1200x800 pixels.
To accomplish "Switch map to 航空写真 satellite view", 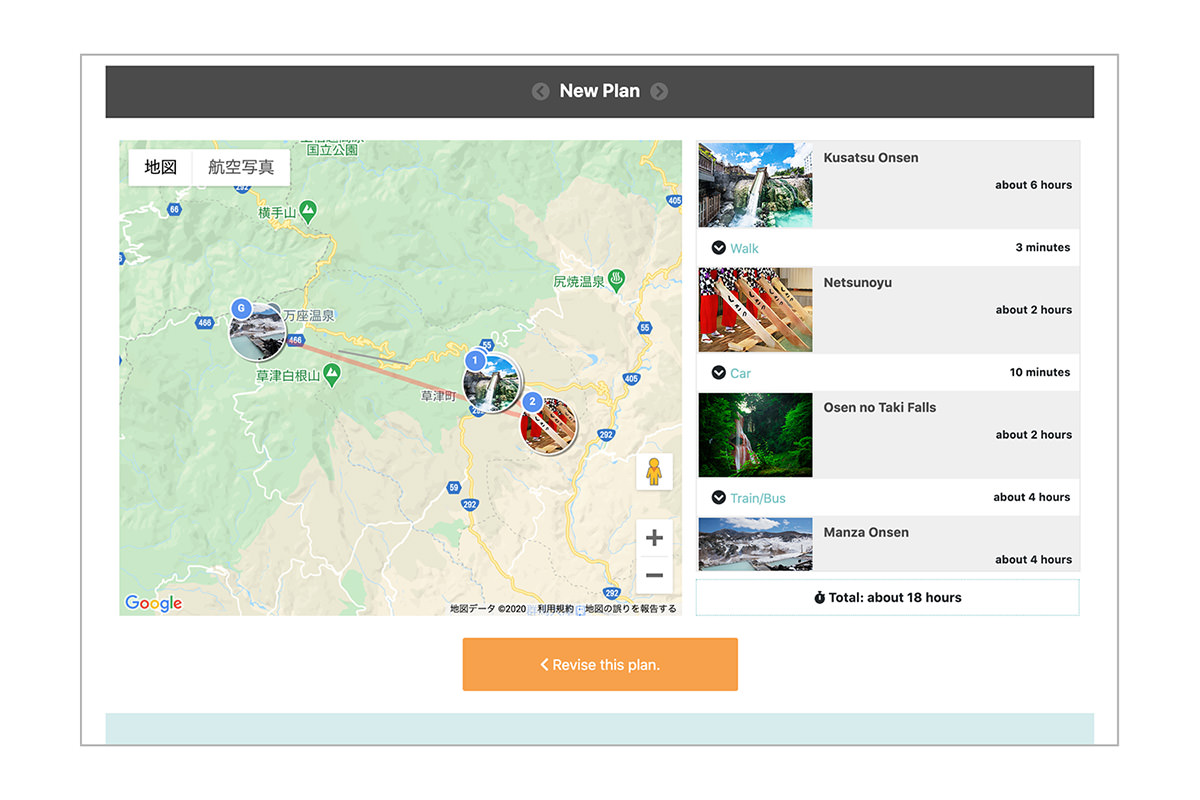I will pyautogui.click(x=241, y=167).
